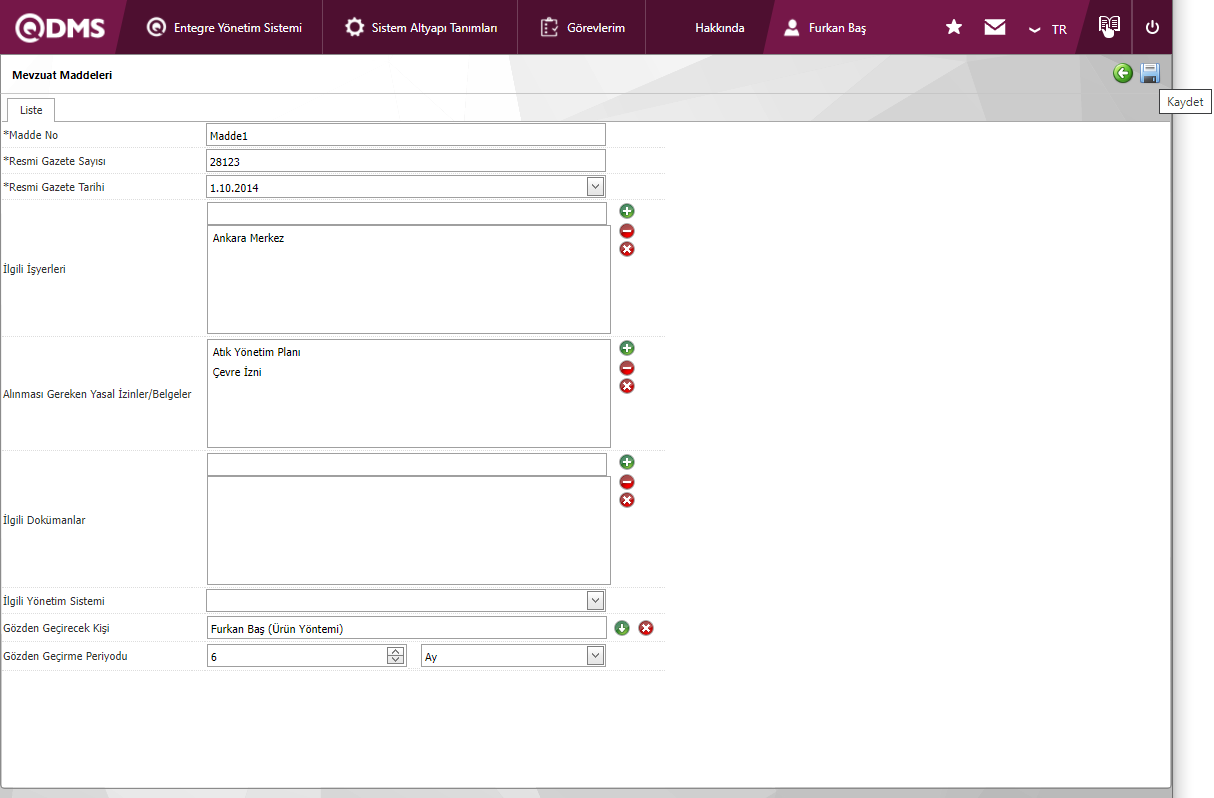Open the favorites star icon
The width and height of the screenshot is (1214, 798).
[954, 27]
